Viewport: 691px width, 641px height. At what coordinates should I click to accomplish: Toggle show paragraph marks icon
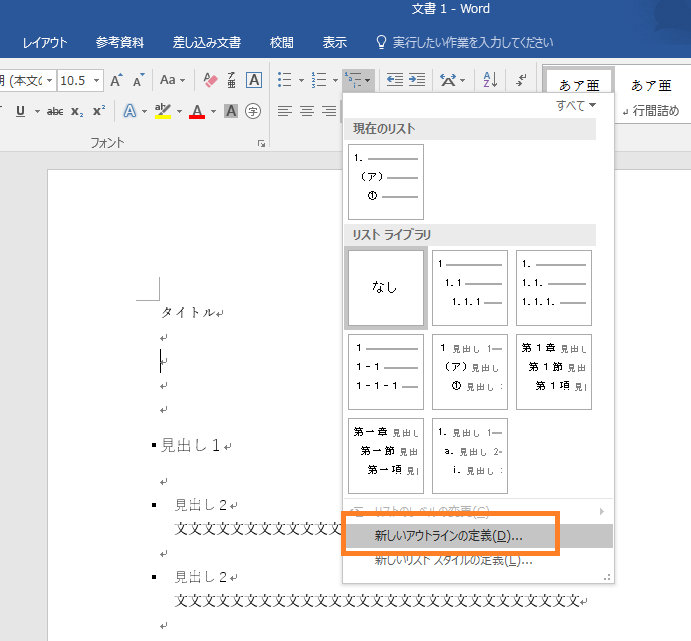tap(521, 80)
